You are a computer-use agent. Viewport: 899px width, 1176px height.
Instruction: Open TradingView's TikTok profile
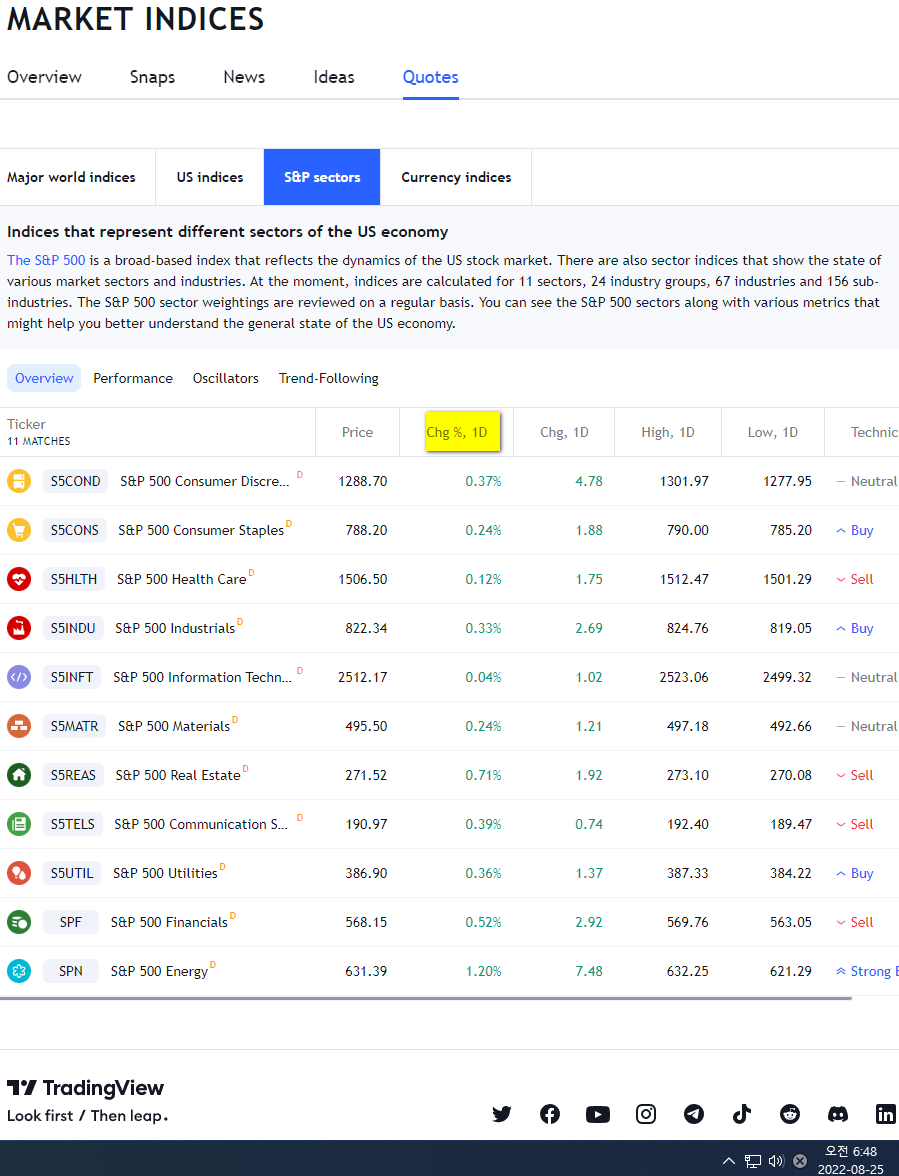[x=742, y=1114]
